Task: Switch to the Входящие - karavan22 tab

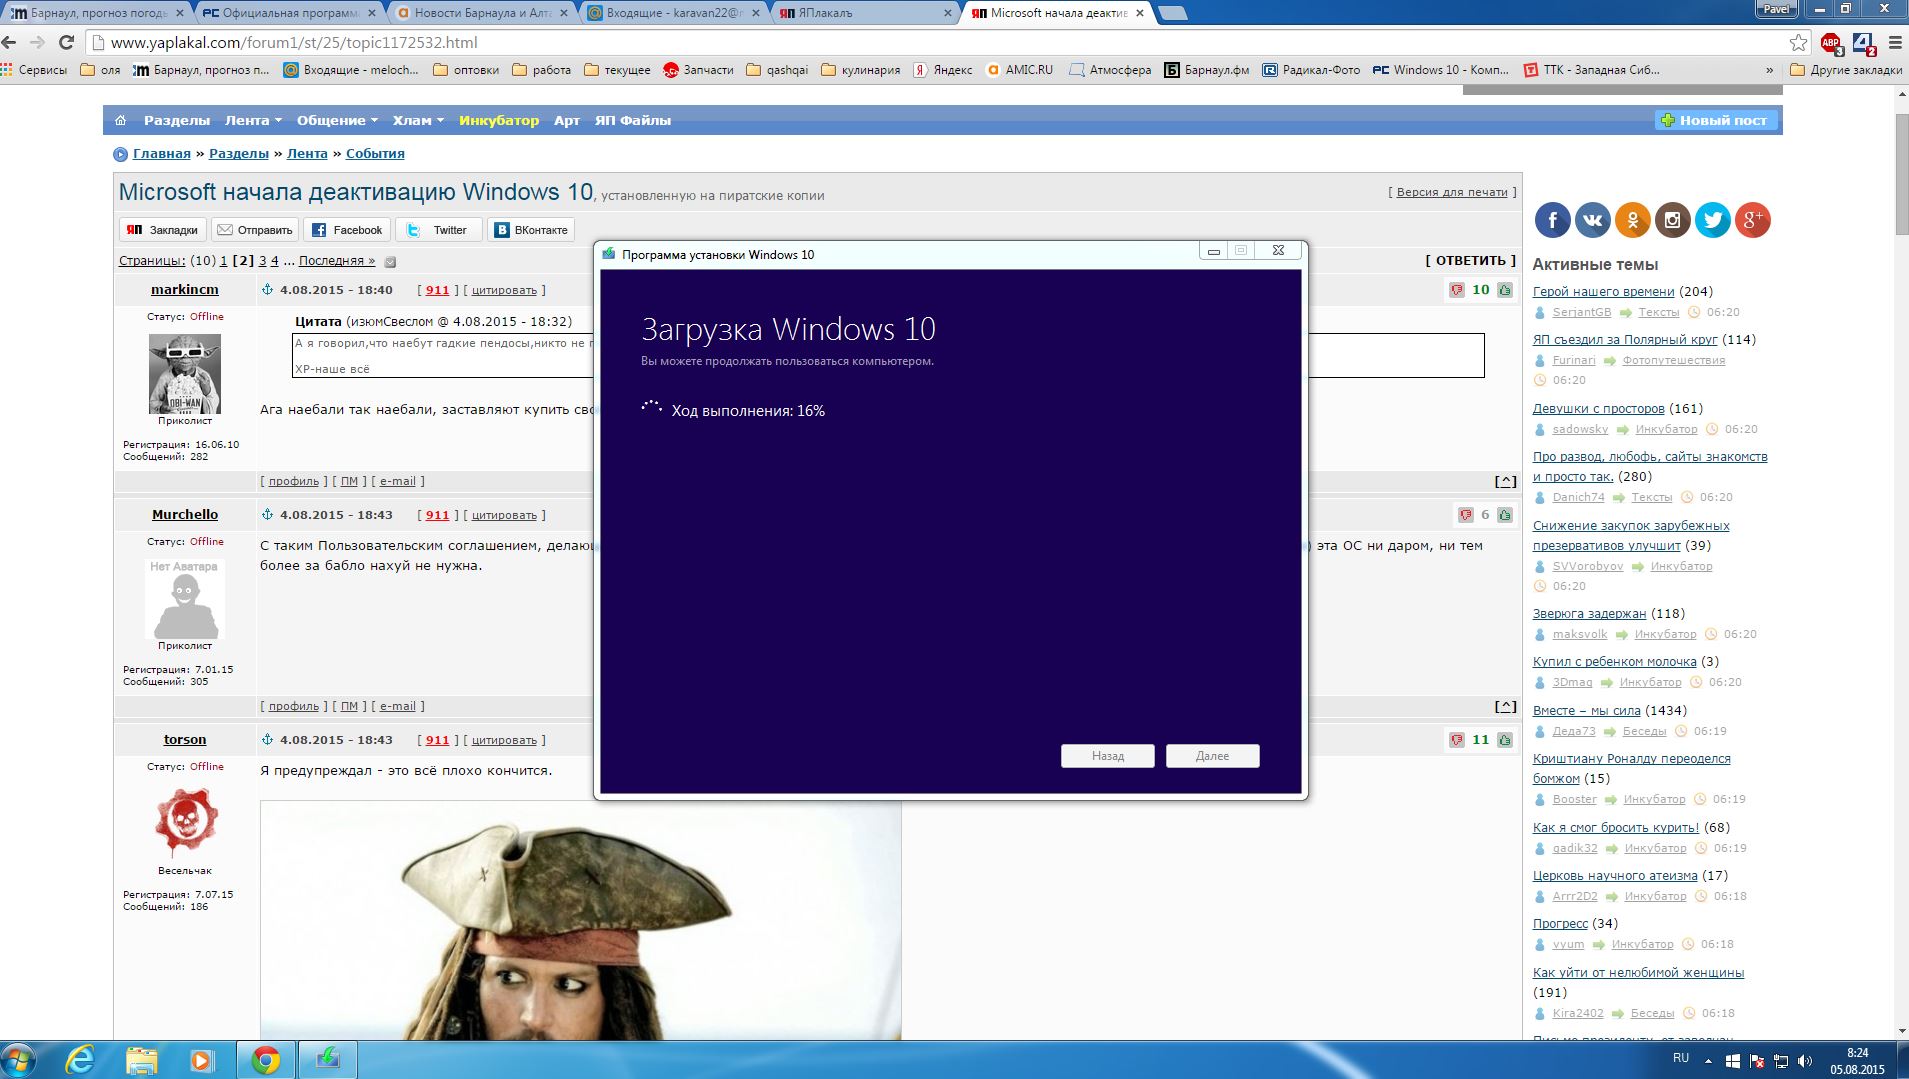Action: coord(673,13)
